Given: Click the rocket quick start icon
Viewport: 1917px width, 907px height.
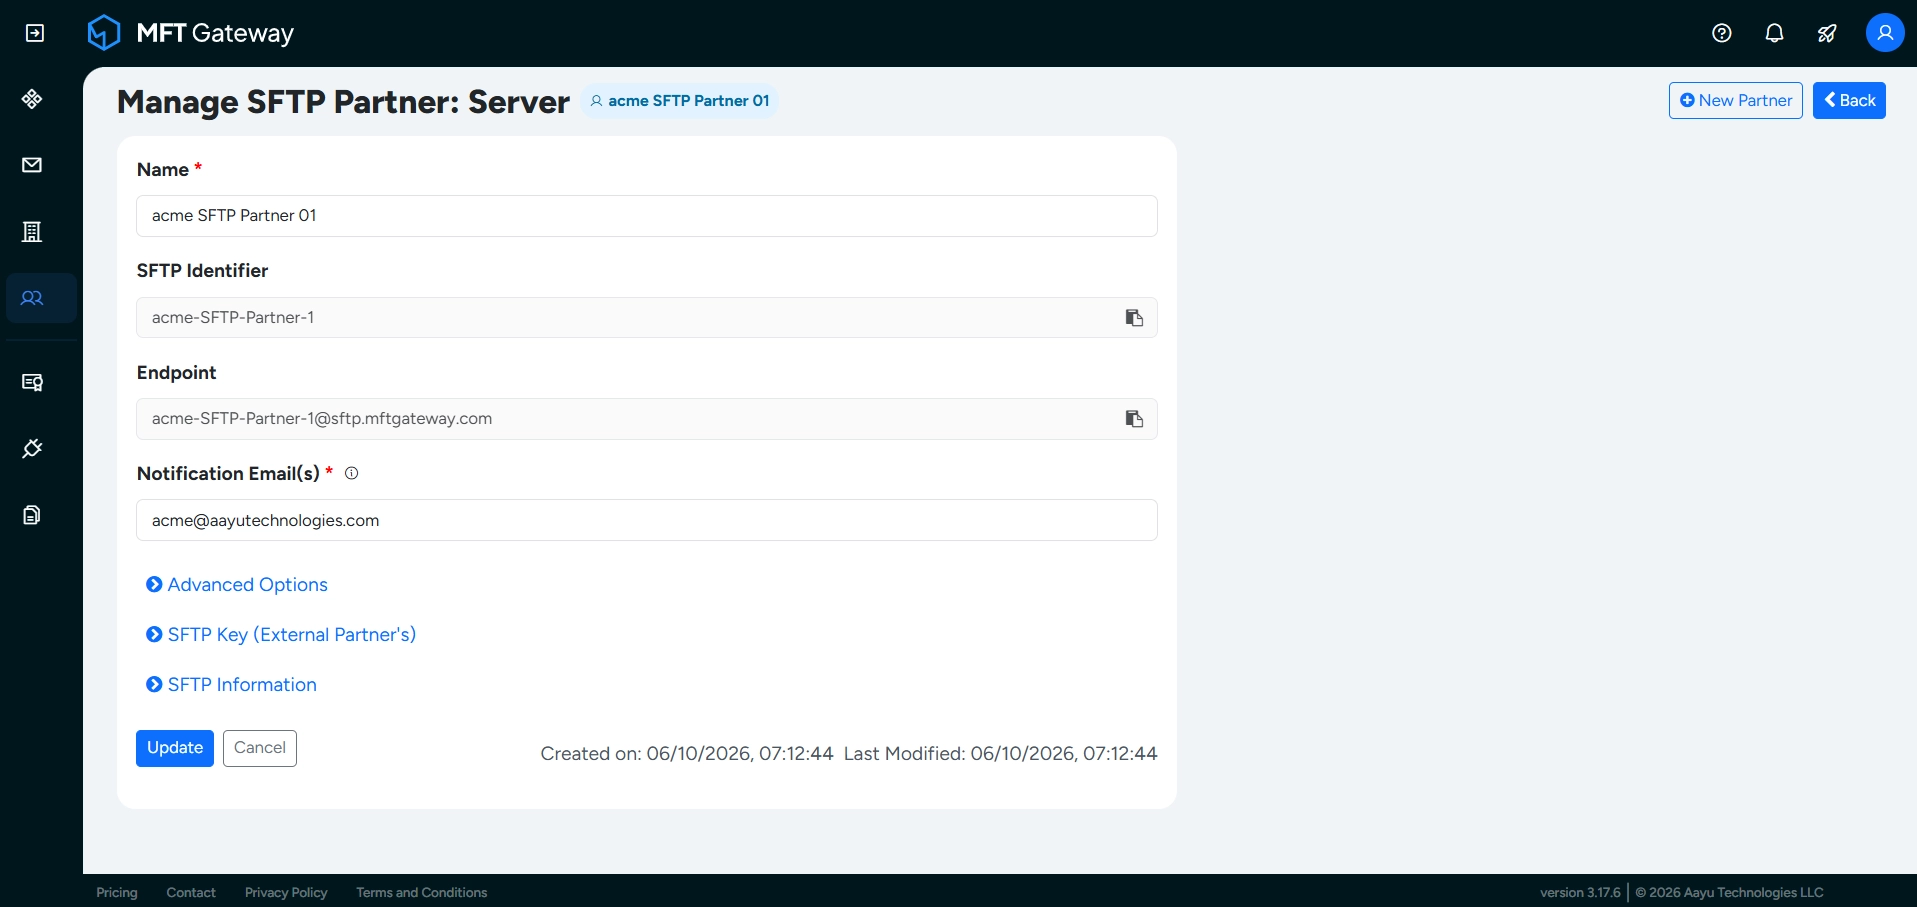Looking at the screenshot, I should click(x=1827, y=33).
